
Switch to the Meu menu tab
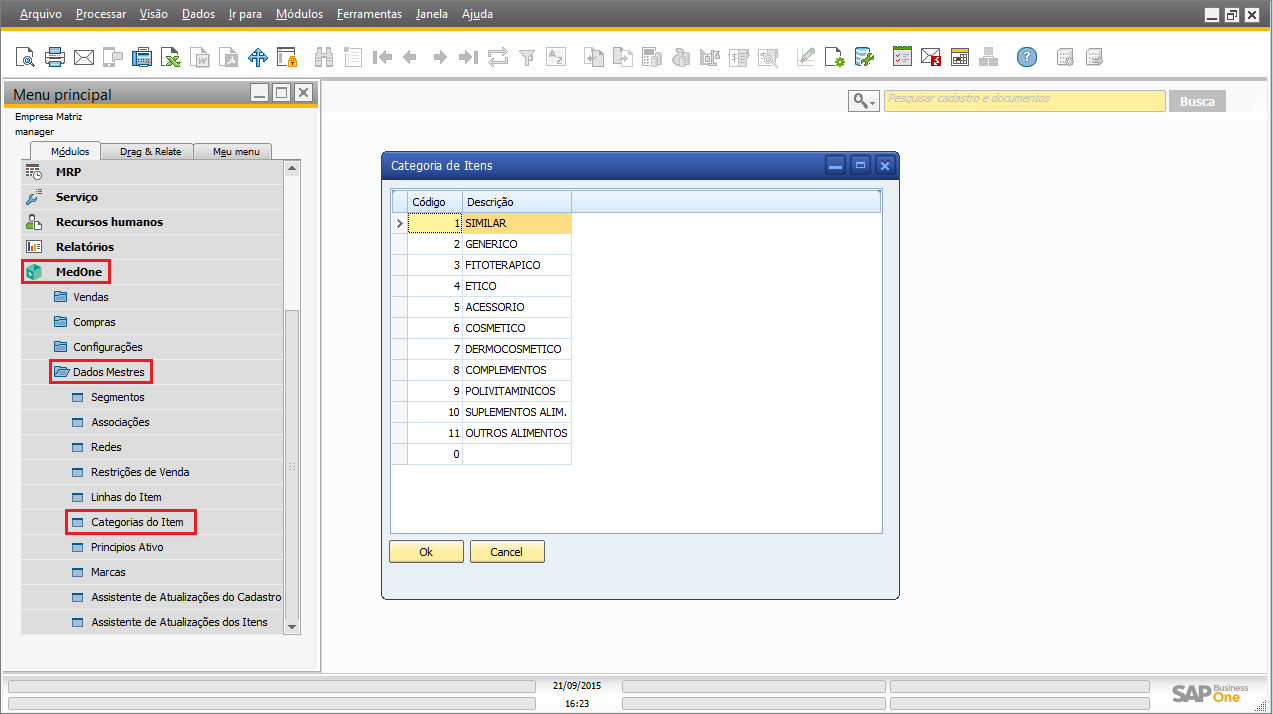point(236,151)
